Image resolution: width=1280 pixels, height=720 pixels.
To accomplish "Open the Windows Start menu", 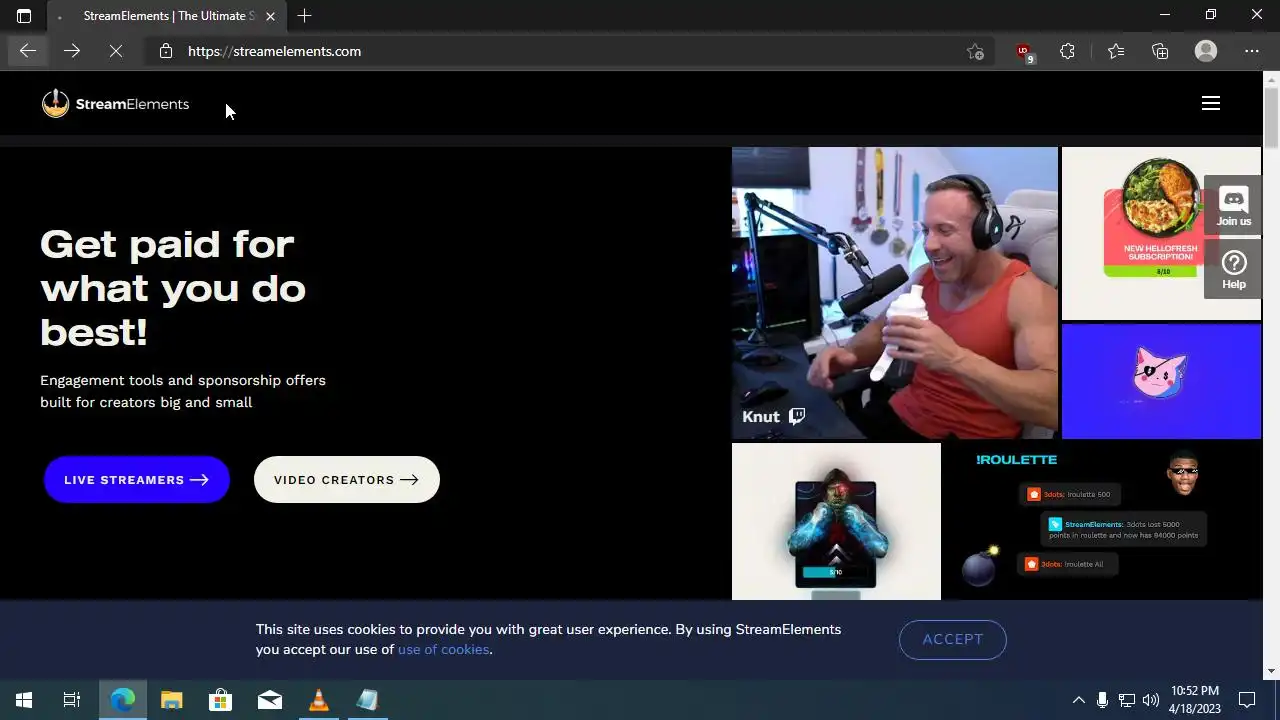I will (24, 700).
